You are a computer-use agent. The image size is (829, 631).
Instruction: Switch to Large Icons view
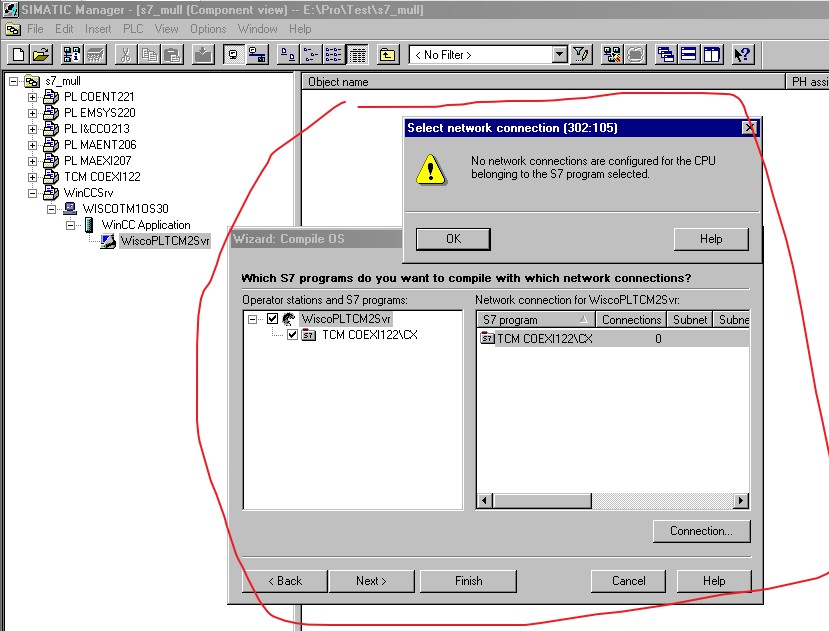(x=288, y=54)
